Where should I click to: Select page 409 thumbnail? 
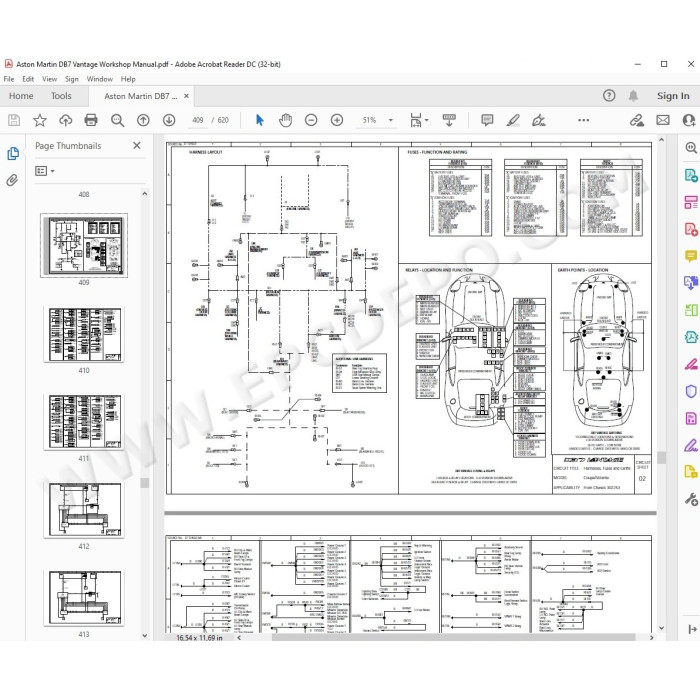84,246
